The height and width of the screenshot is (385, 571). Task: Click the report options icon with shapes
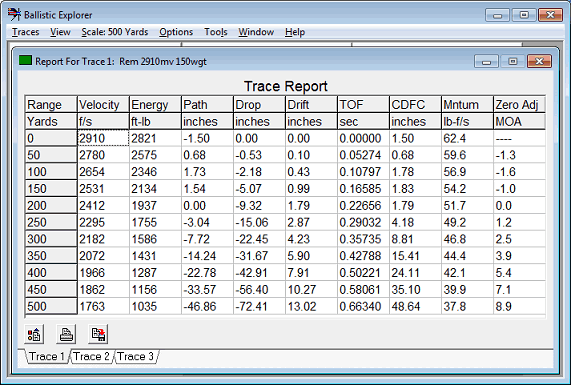34,334
